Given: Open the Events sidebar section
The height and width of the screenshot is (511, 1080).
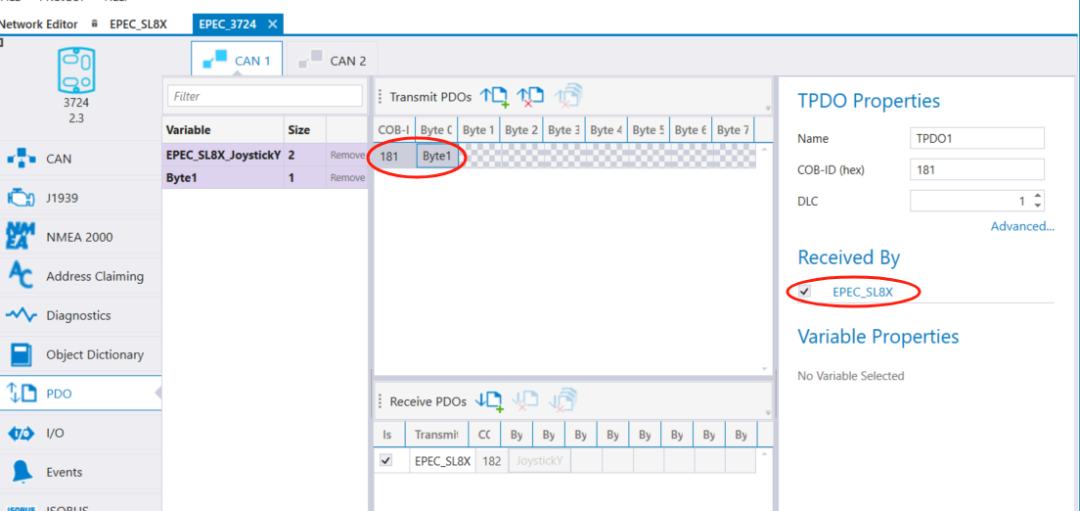Looking at the screenshot, I should tap(63, 472).
